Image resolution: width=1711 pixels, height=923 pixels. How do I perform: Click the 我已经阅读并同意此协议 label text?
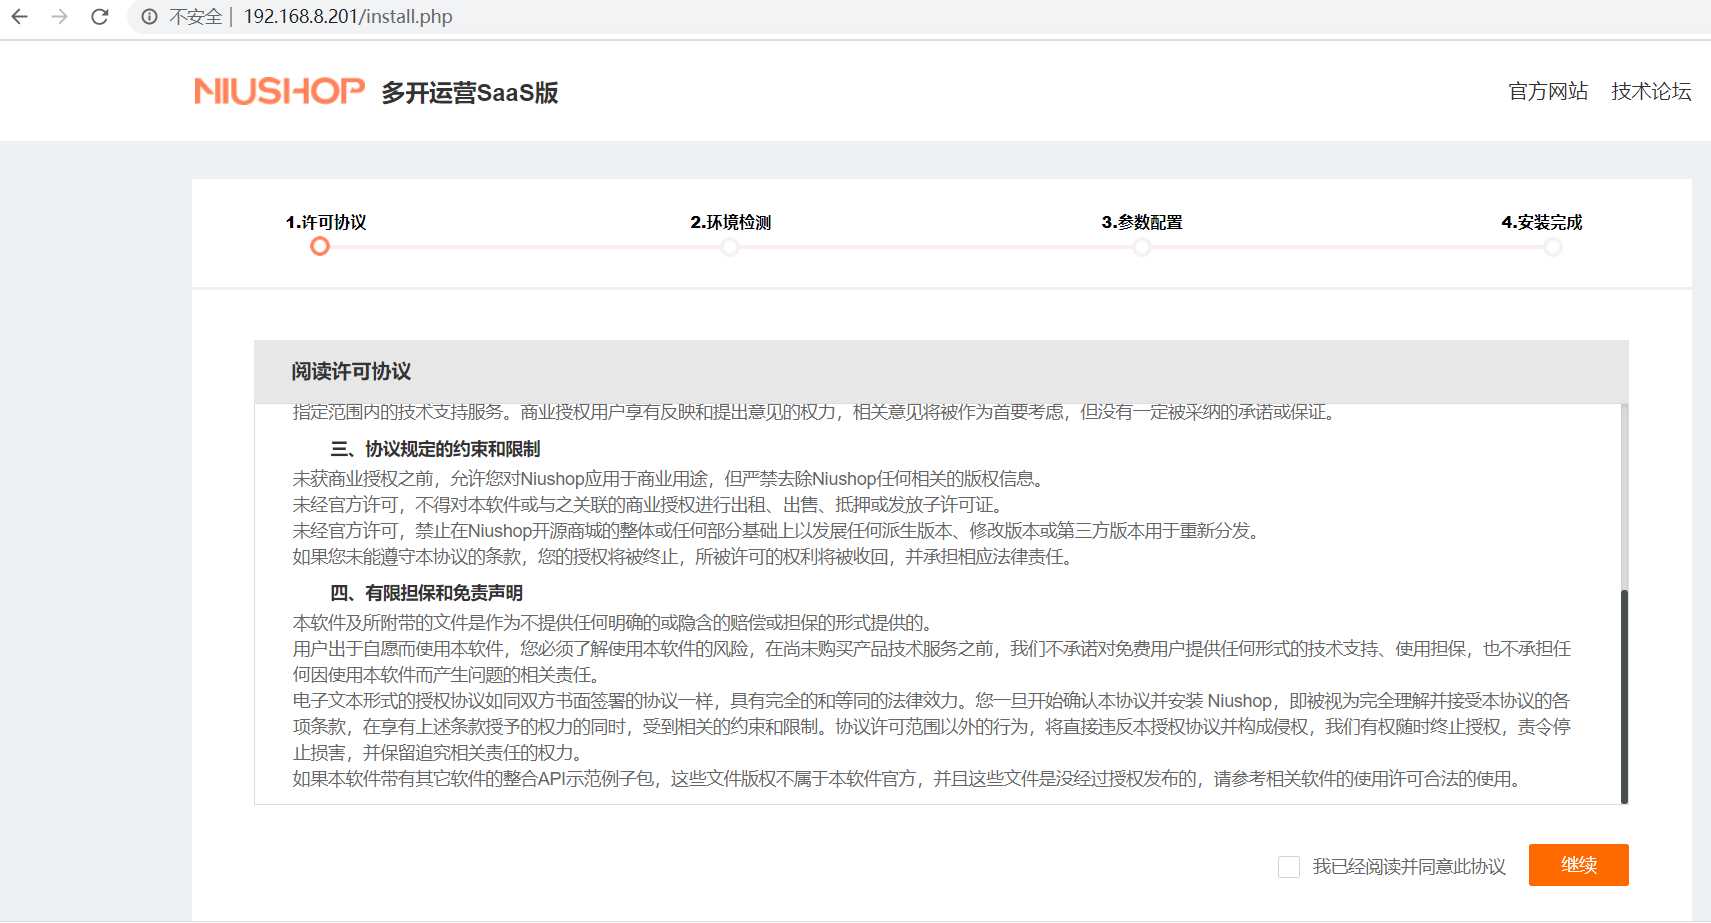(x=1409, y=867)
